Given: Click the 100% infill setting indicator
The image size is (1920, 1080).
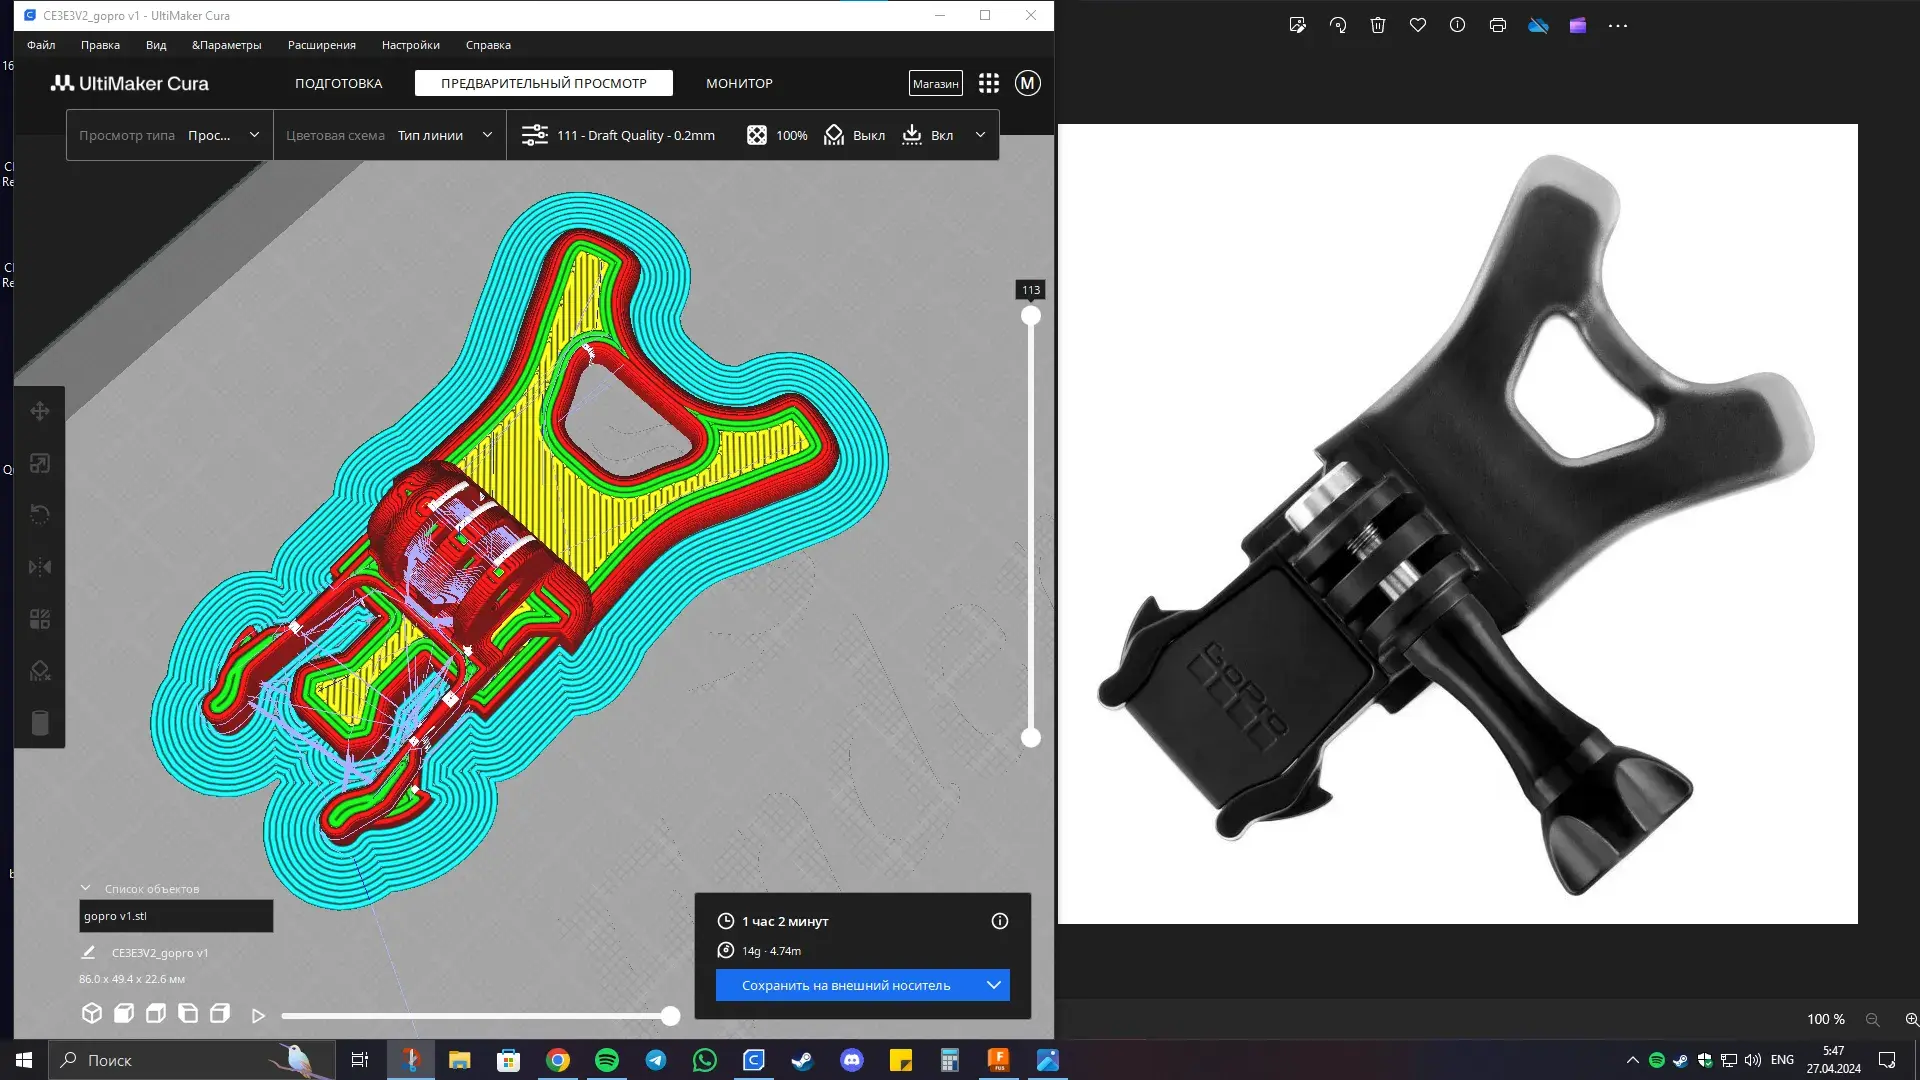Looking at the screenshot, I should [777, 135].
